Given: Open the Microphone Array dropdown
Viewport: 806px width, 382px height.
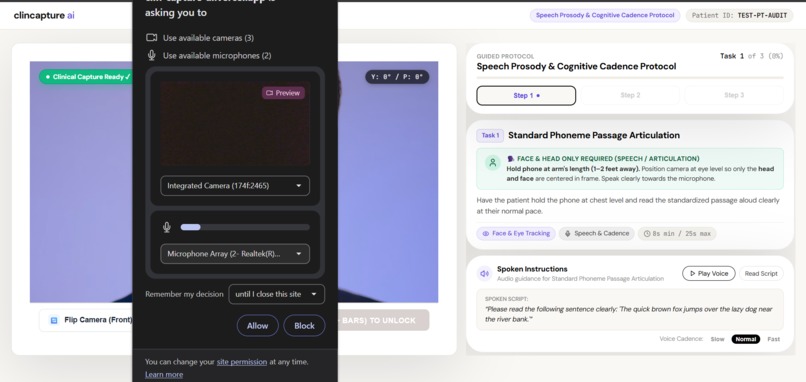Looking at the screenshot, I should pos(235,253).
